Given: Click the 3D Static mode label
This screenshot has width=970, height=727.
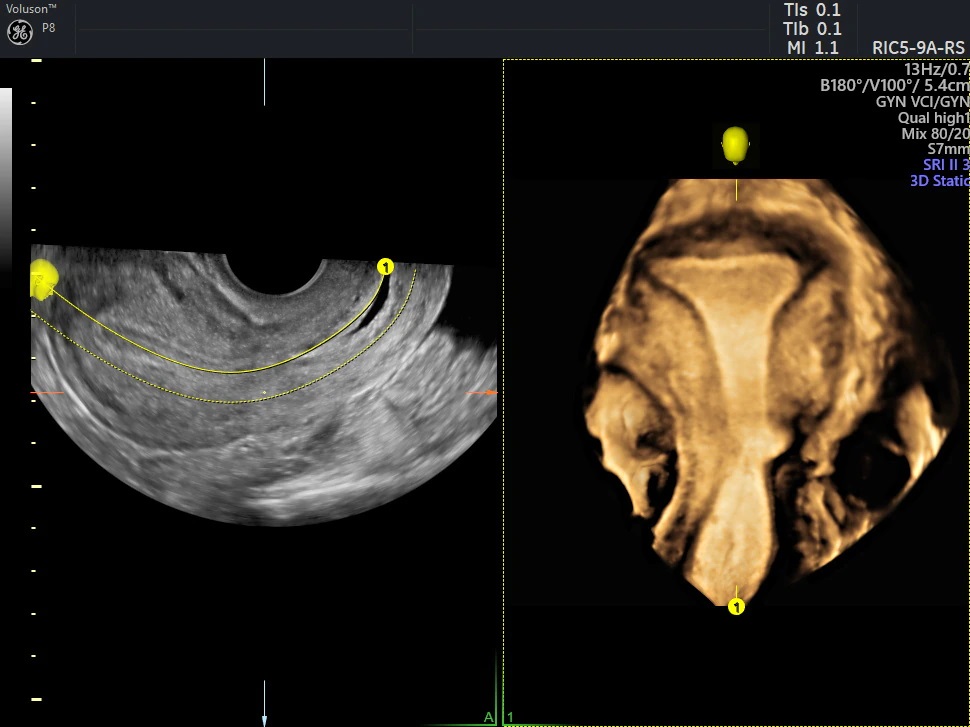Looking at the screenshot, I should (x=939, y=181).
